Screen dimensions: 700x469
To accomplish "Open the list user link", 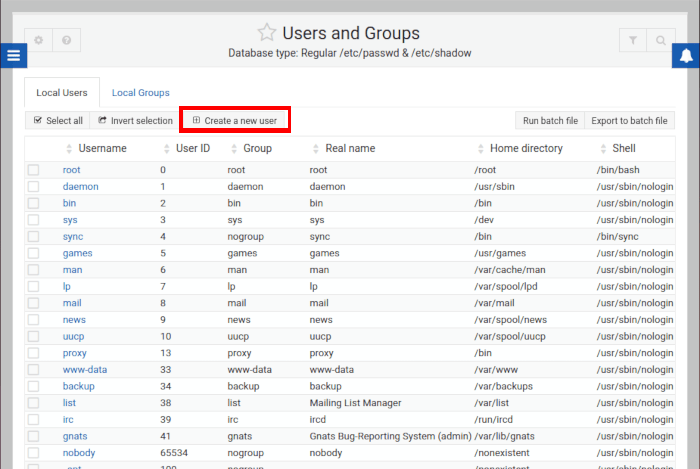I will pos(69,403).
